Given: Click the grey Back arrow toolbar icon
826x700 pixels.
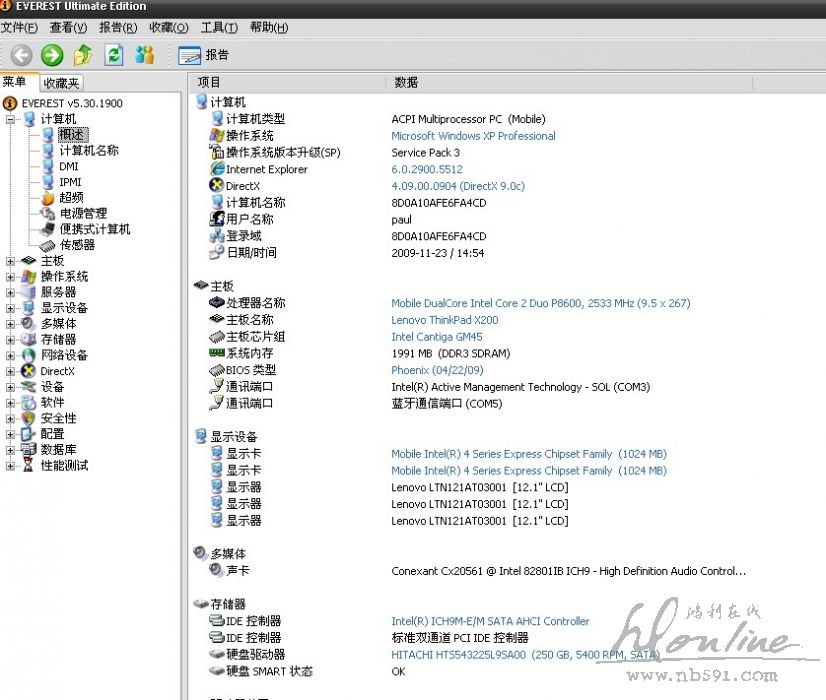Looking at the screenshot, I should click(21, 55).
